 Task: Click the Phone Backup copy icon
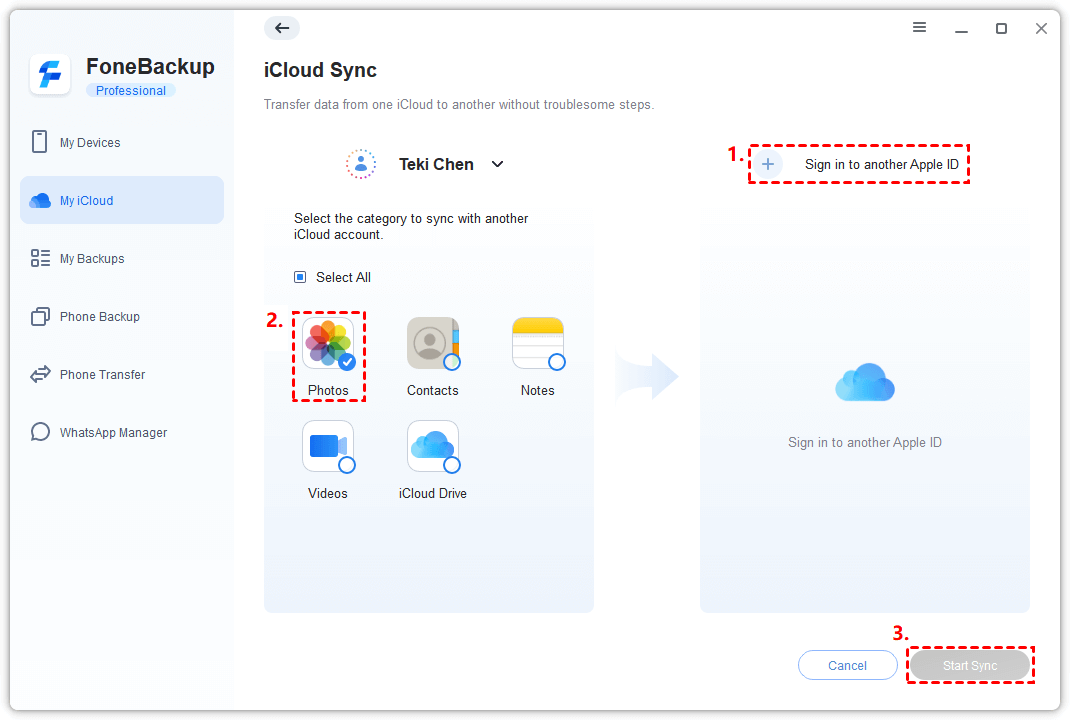click(x=40, y=316)
